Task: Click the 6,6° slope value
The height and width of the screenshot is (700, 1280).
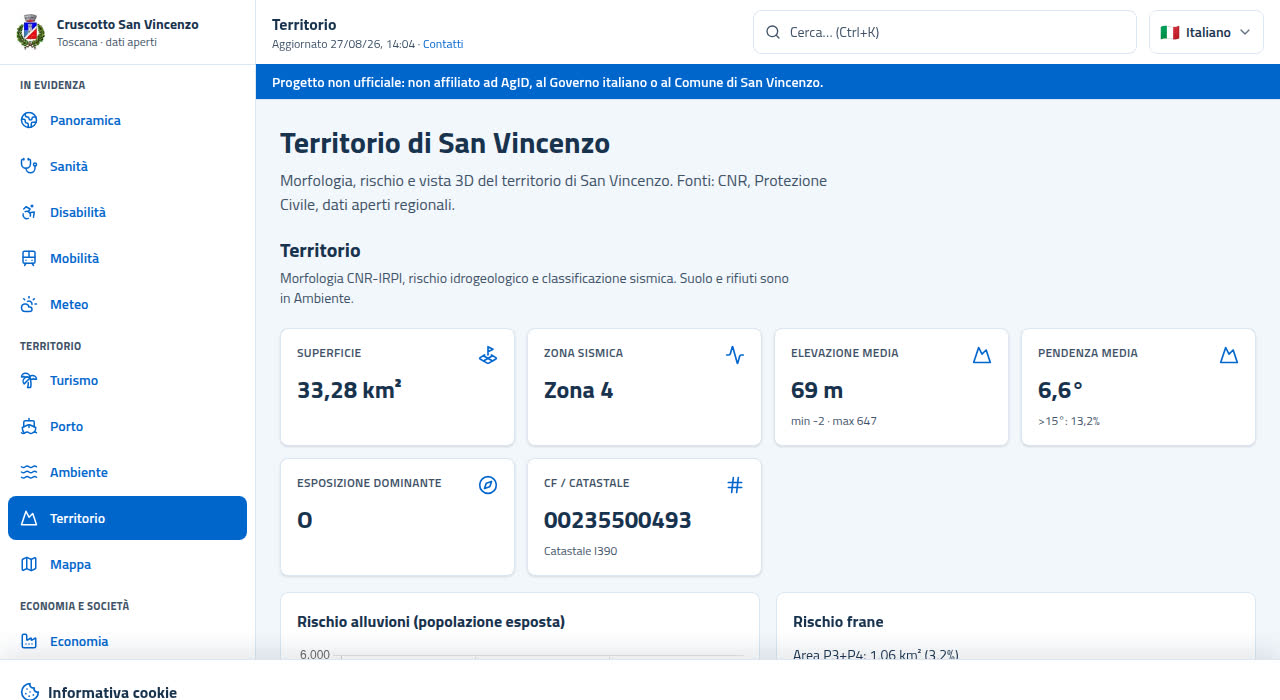Action: coord(1060,390)
